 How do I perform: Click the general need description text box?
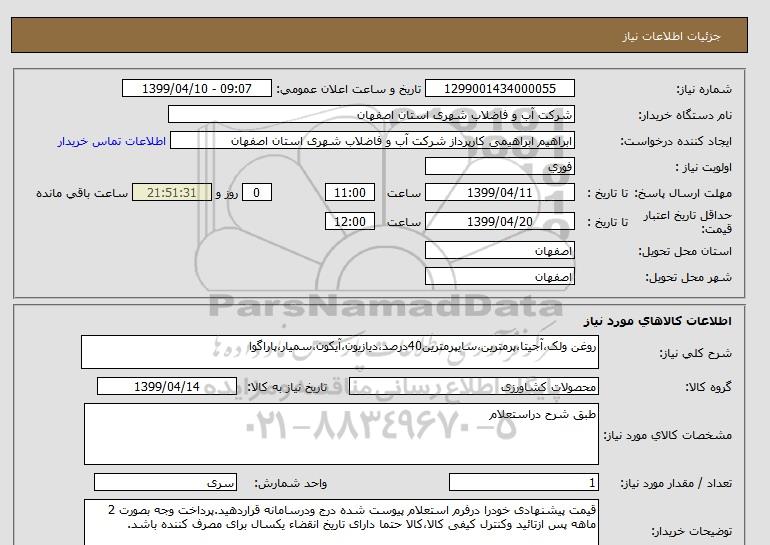(x=340, y=352)
